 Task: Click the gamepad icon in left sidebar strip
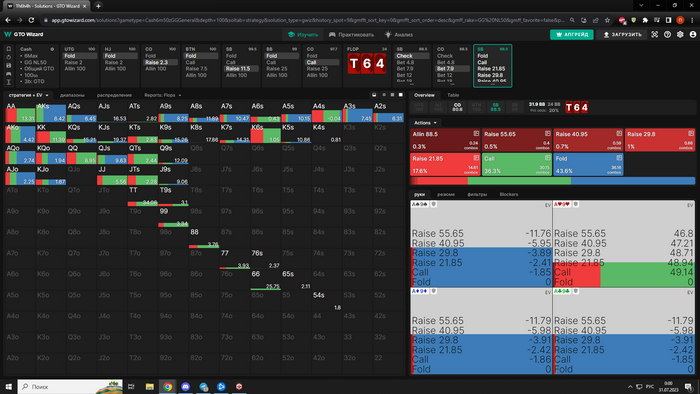click(8, 74)
